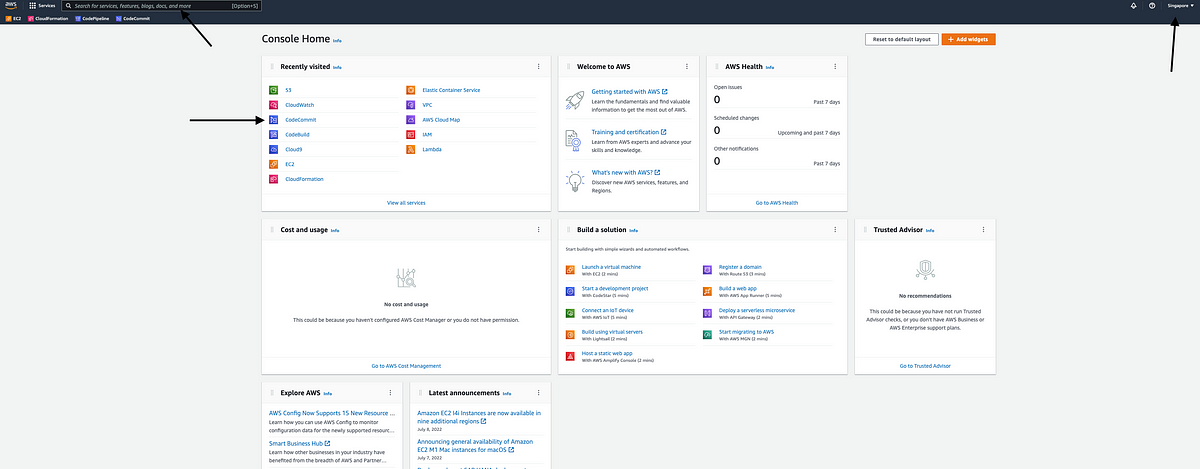
Task: Open What's new with AWS link
Action: pos(626,172)
